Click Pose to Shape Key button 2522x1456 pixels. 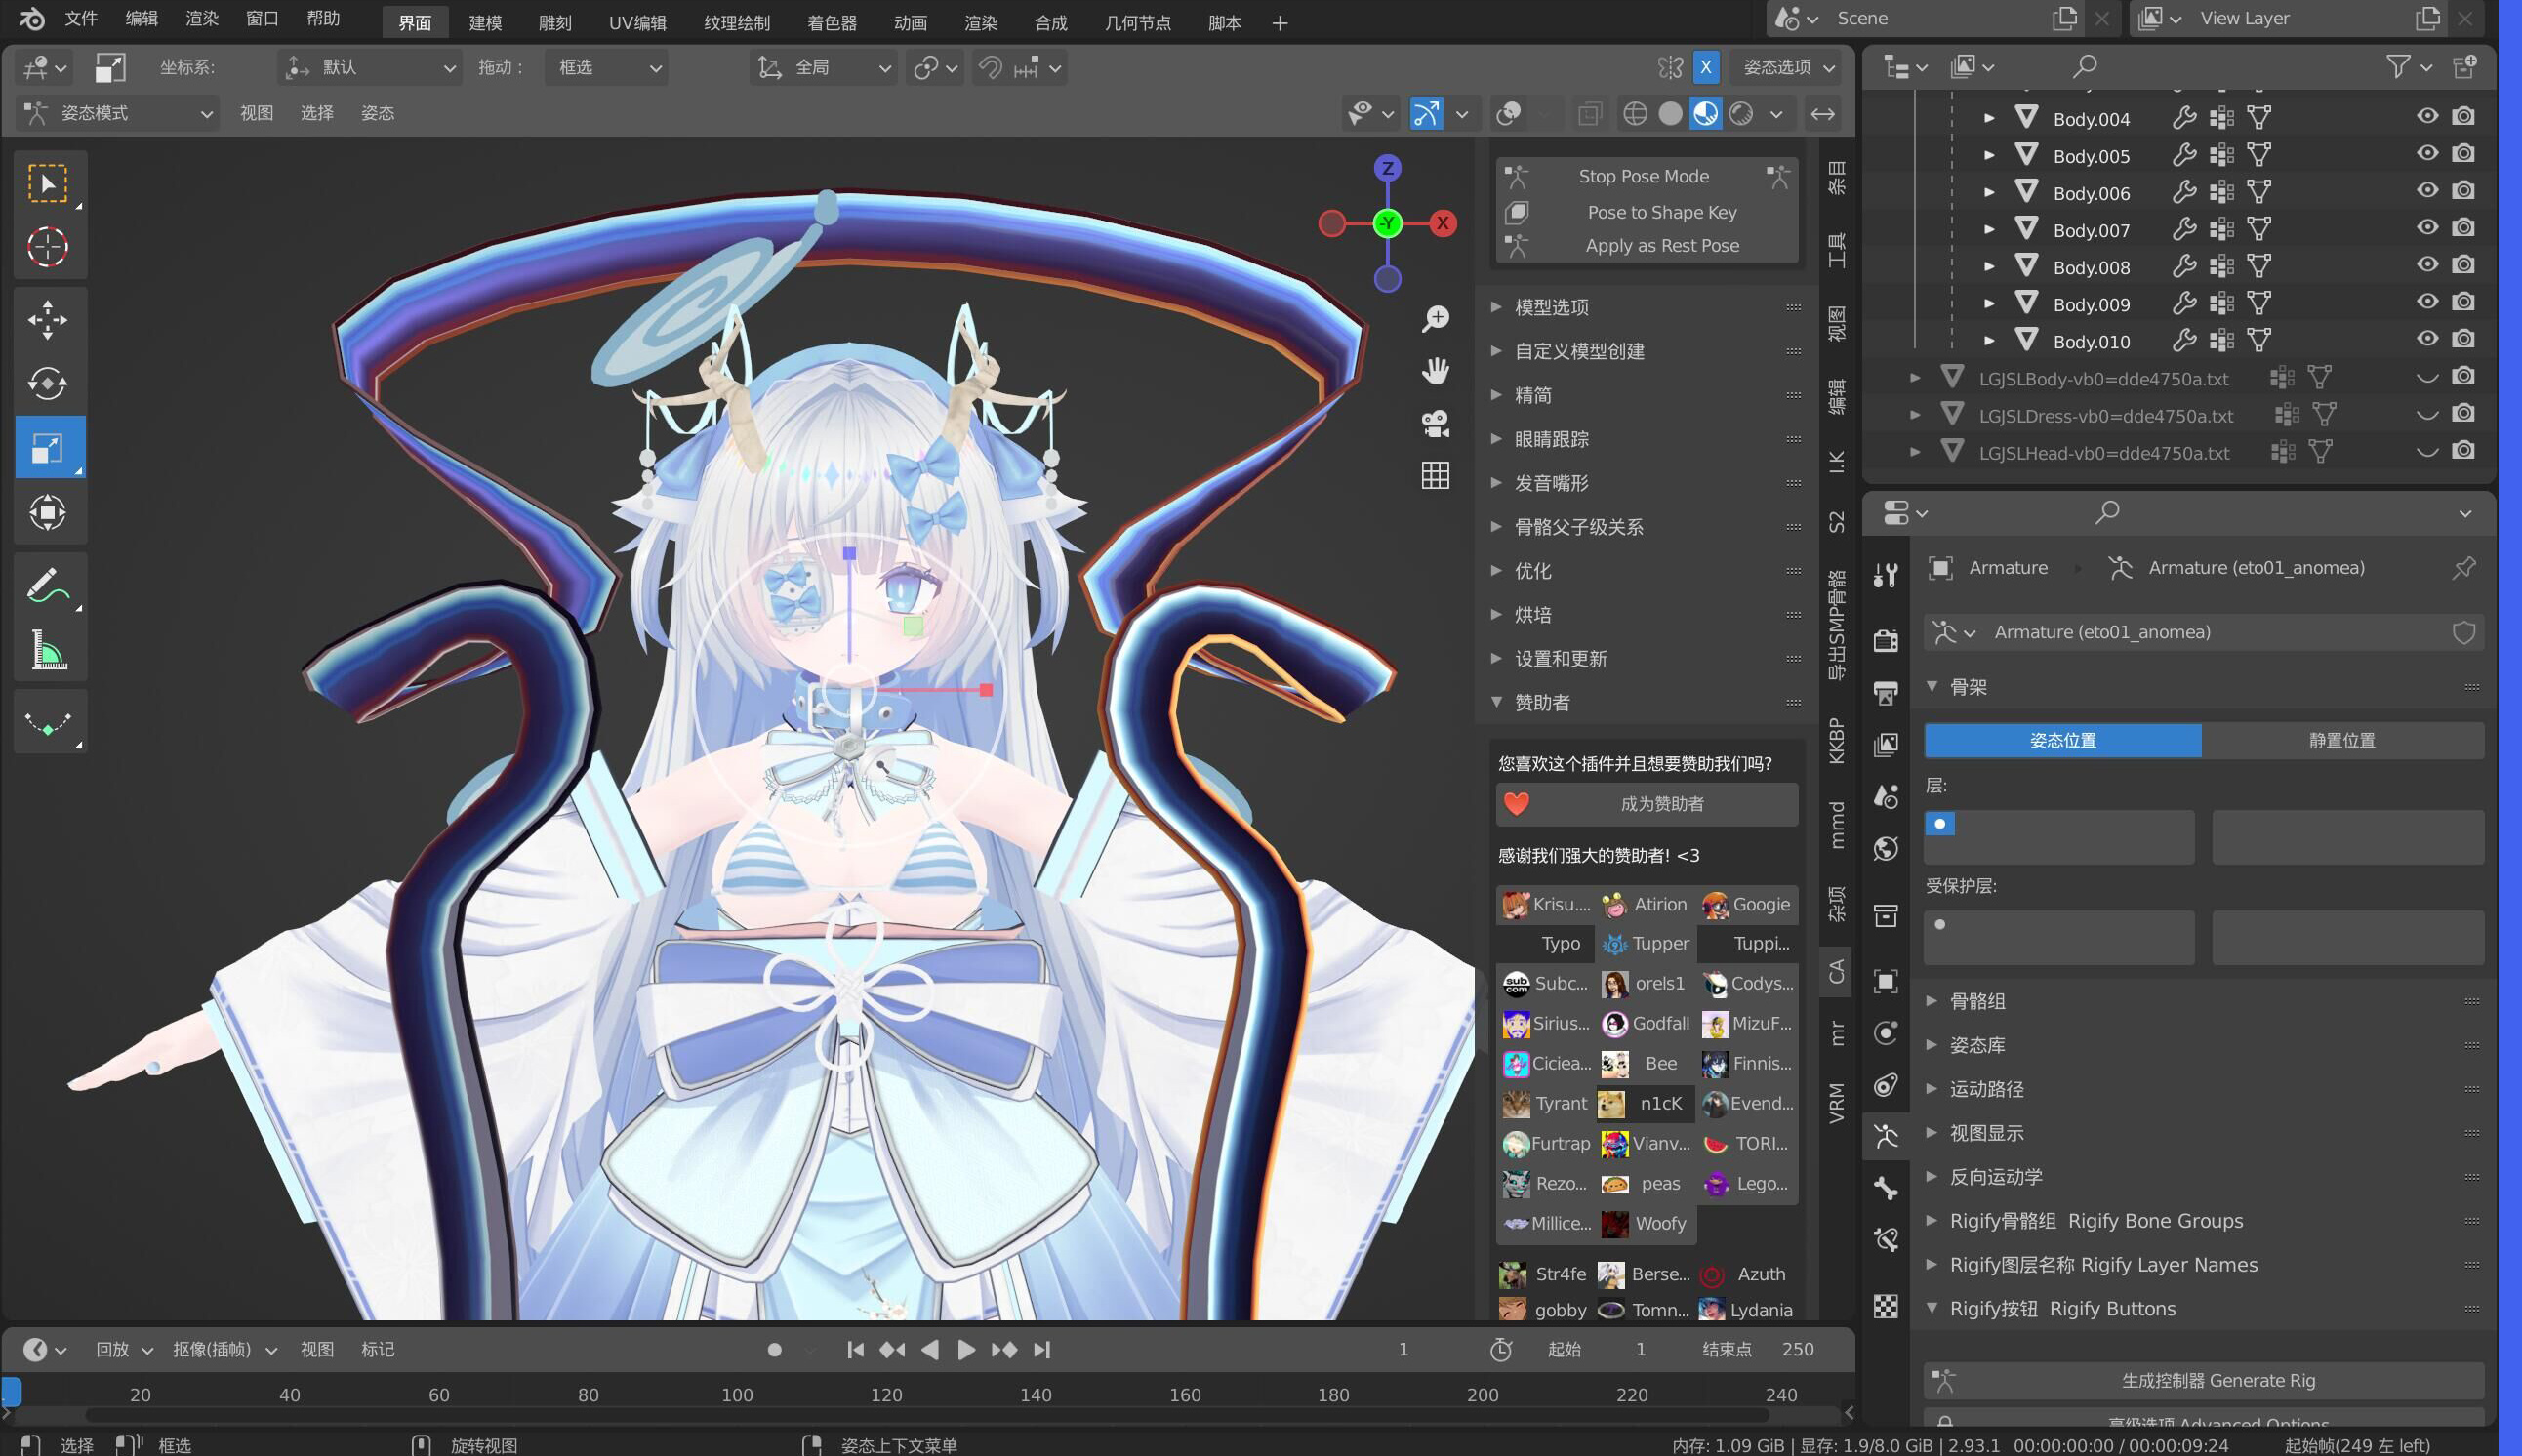[x=1646, y=212]
